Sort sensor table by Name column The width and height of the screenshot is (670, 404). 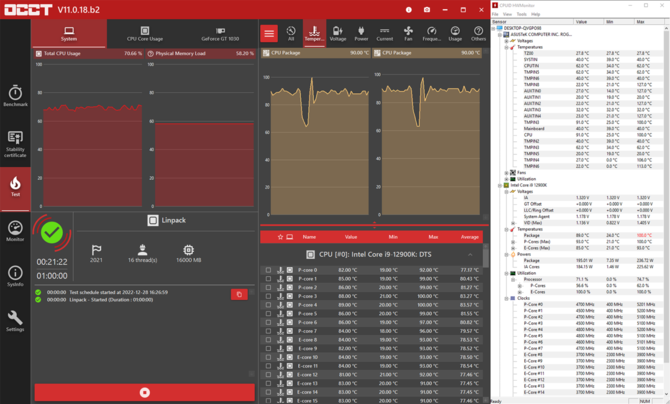click(309, 237)
